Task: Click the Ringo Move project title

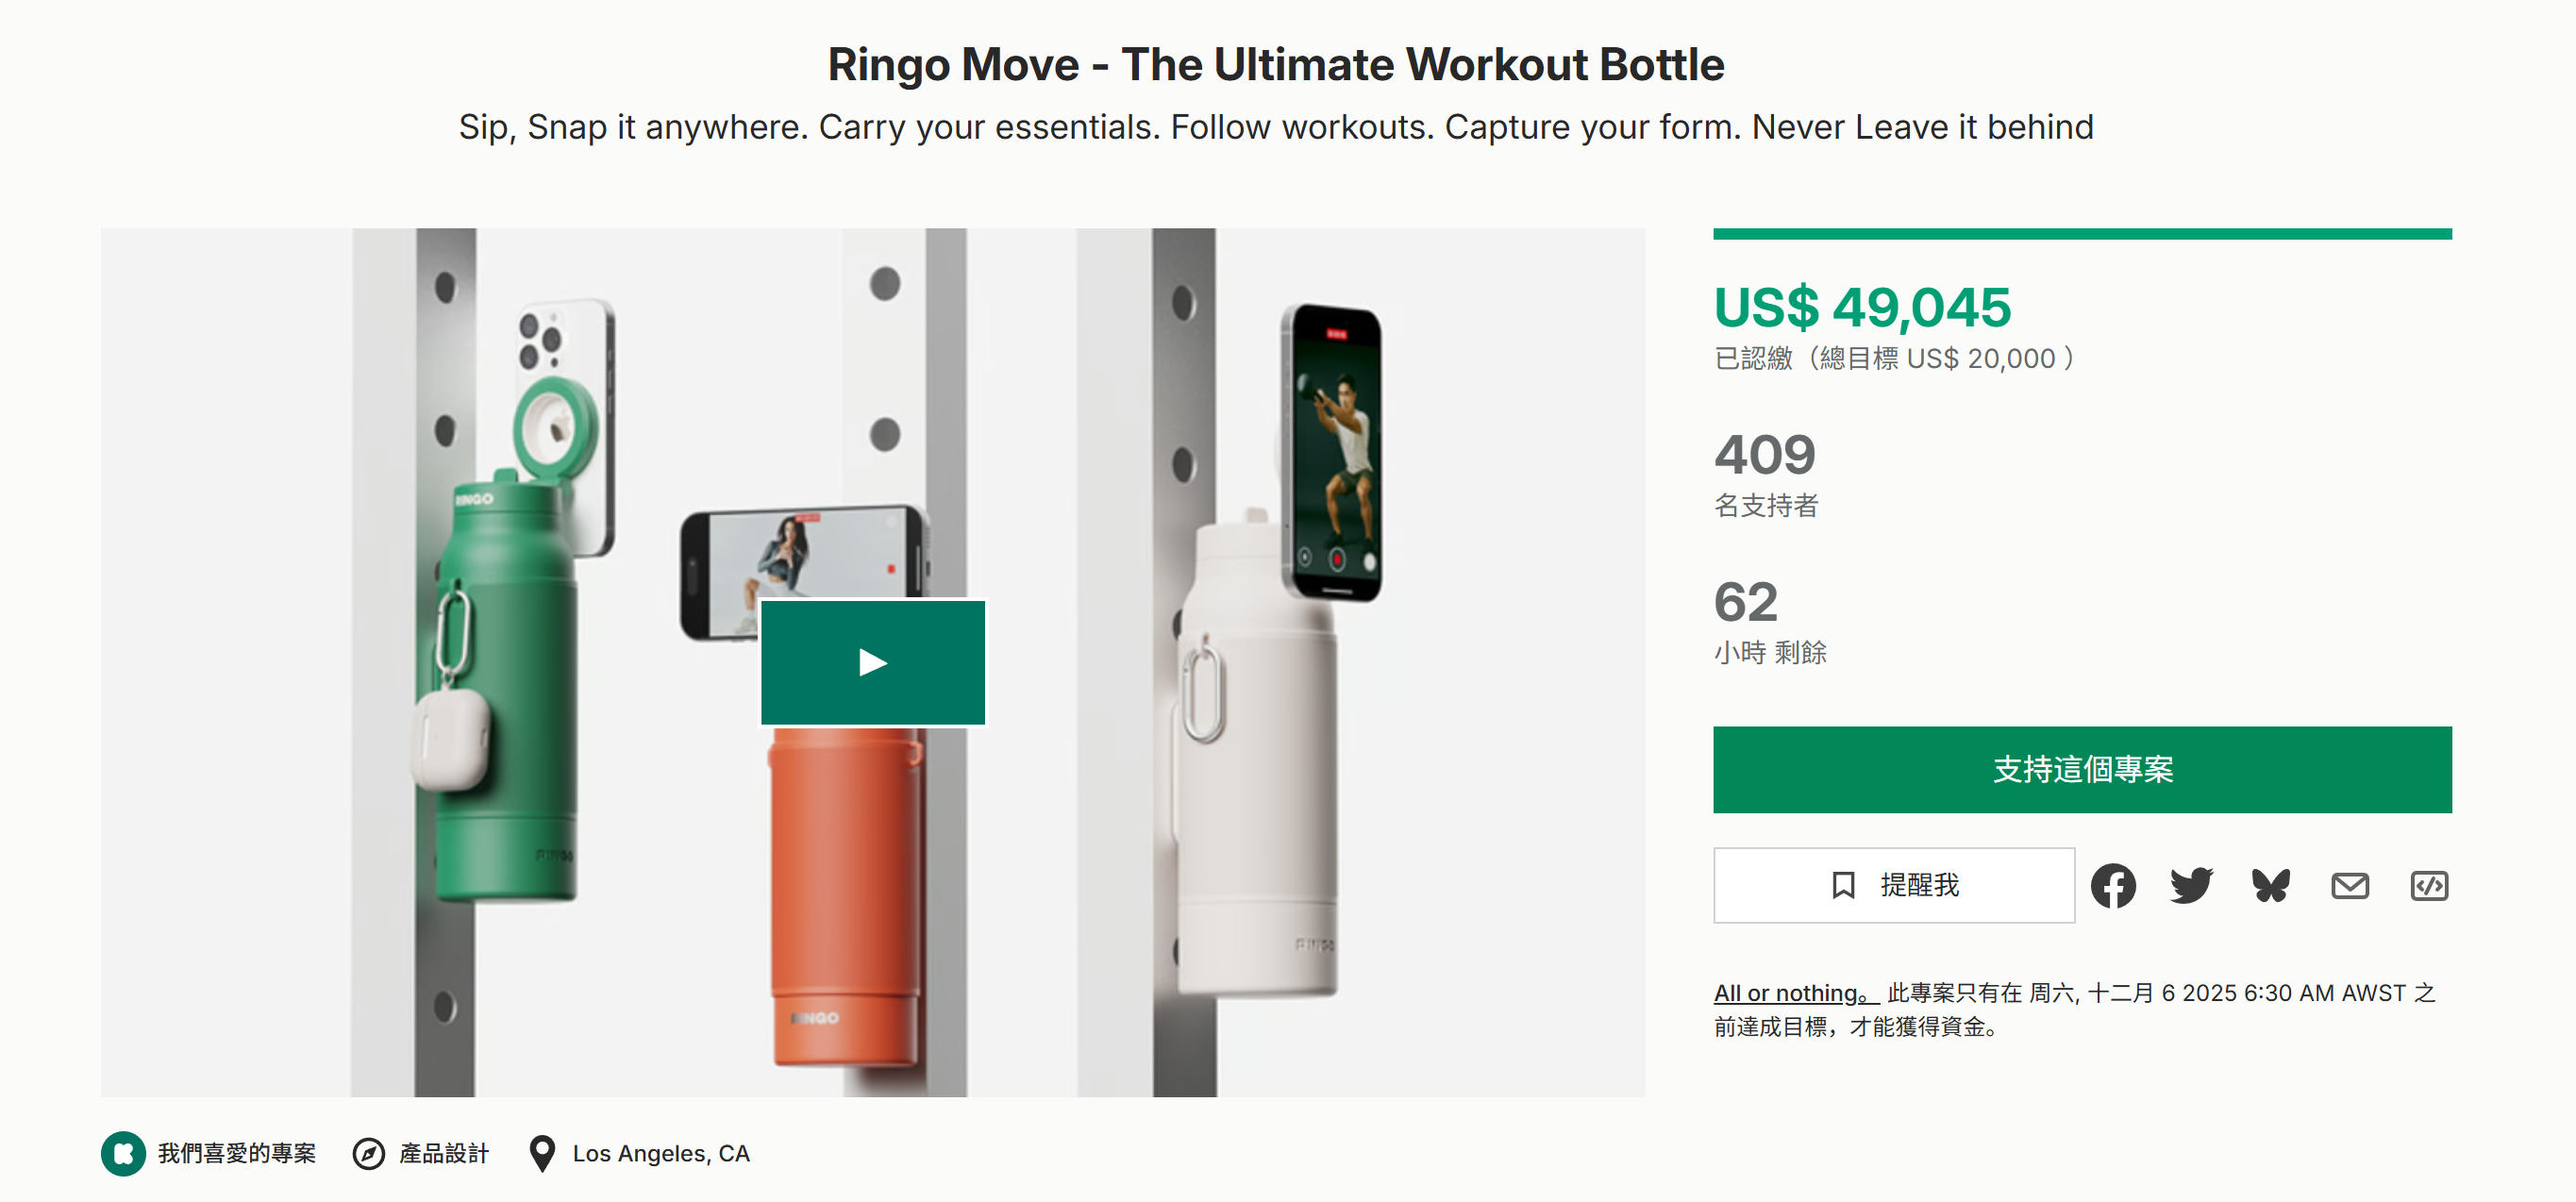Action: (x=1275, y=65)
